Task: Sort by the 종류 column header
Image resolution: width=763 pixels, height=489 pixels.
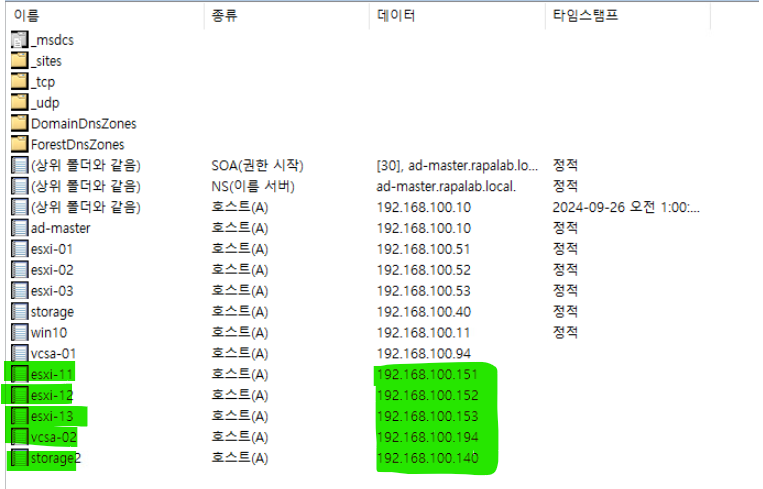Action: 287,16
